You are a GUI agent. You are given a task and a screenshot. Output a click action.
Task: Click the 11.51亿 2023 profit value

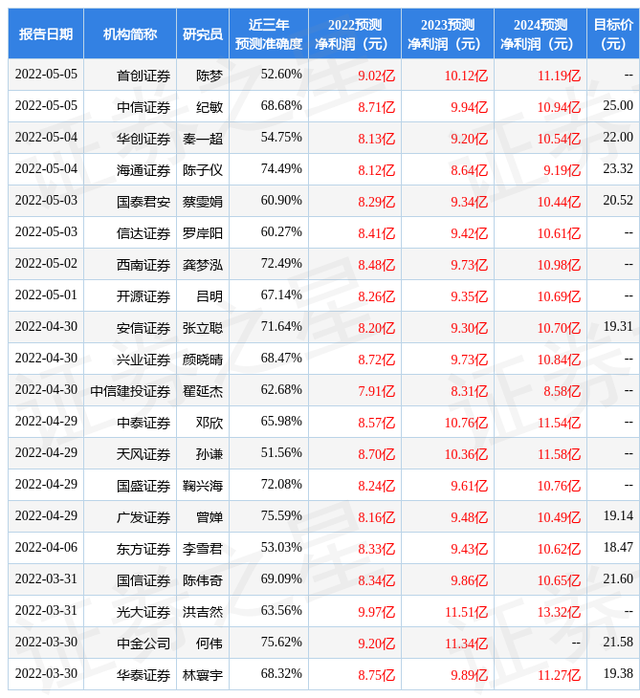(466, 612)
